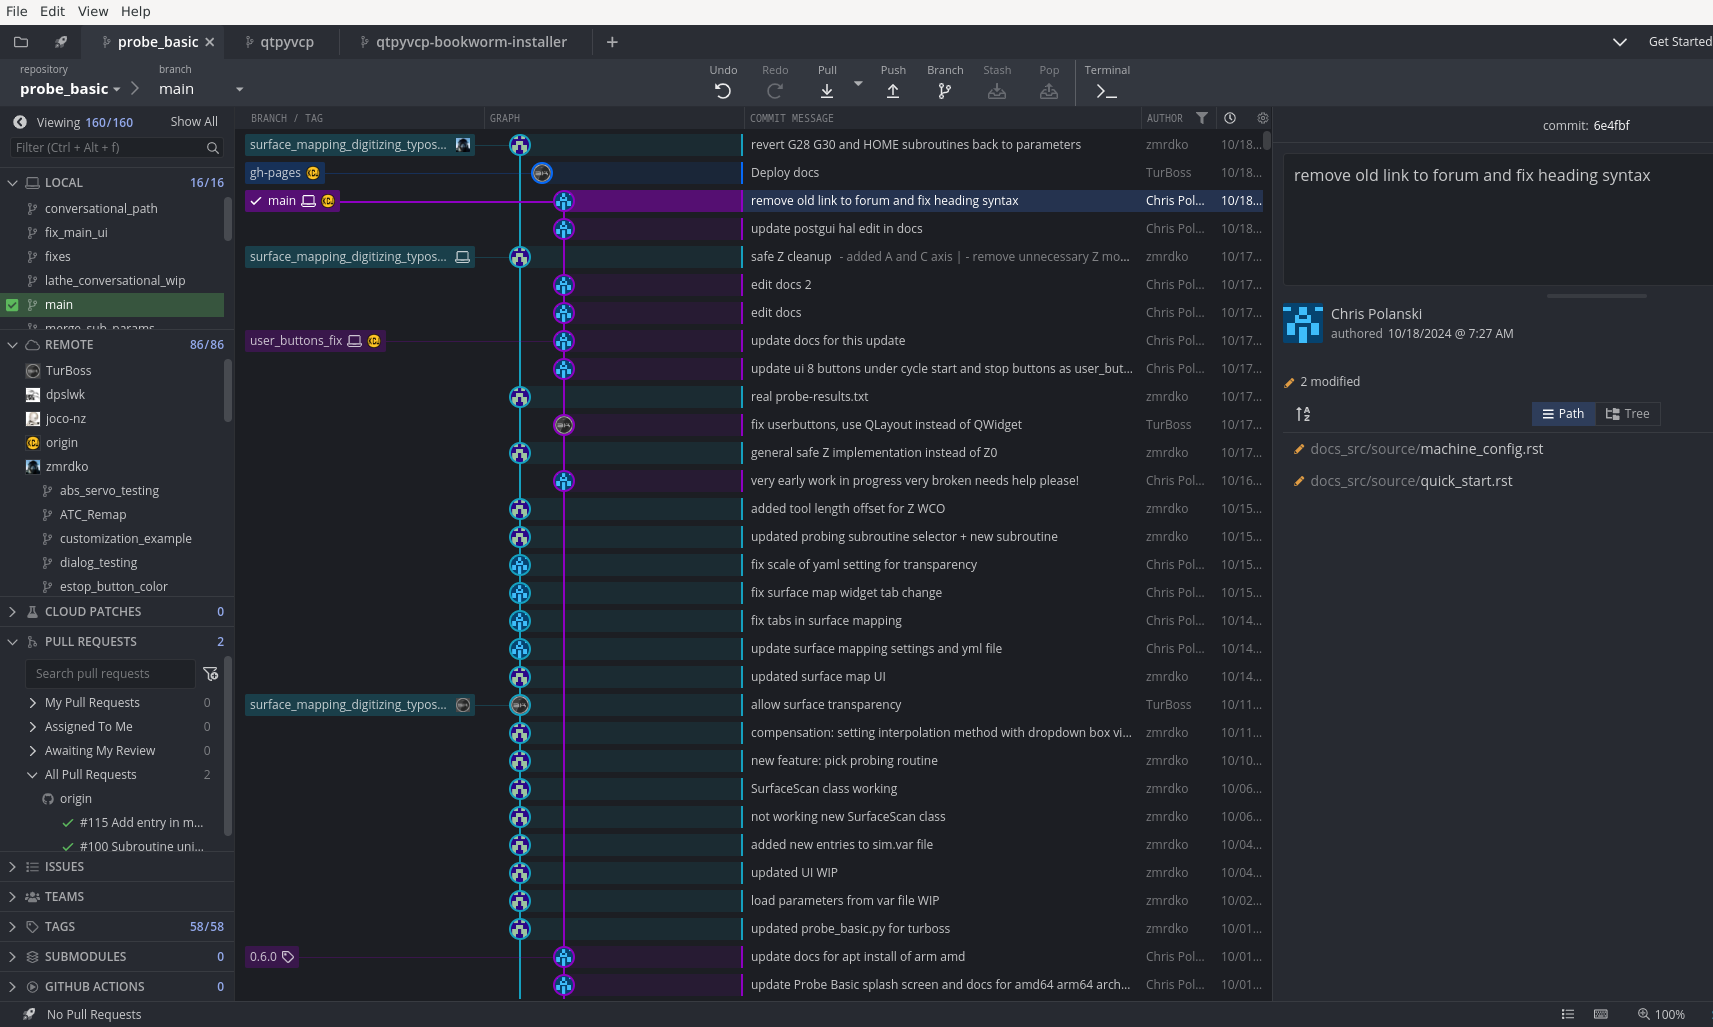Image resolution: width=1713 pixels, height=1027 pixels.
Task: Click the pull request filter icon
Action: tap(211, 674)
